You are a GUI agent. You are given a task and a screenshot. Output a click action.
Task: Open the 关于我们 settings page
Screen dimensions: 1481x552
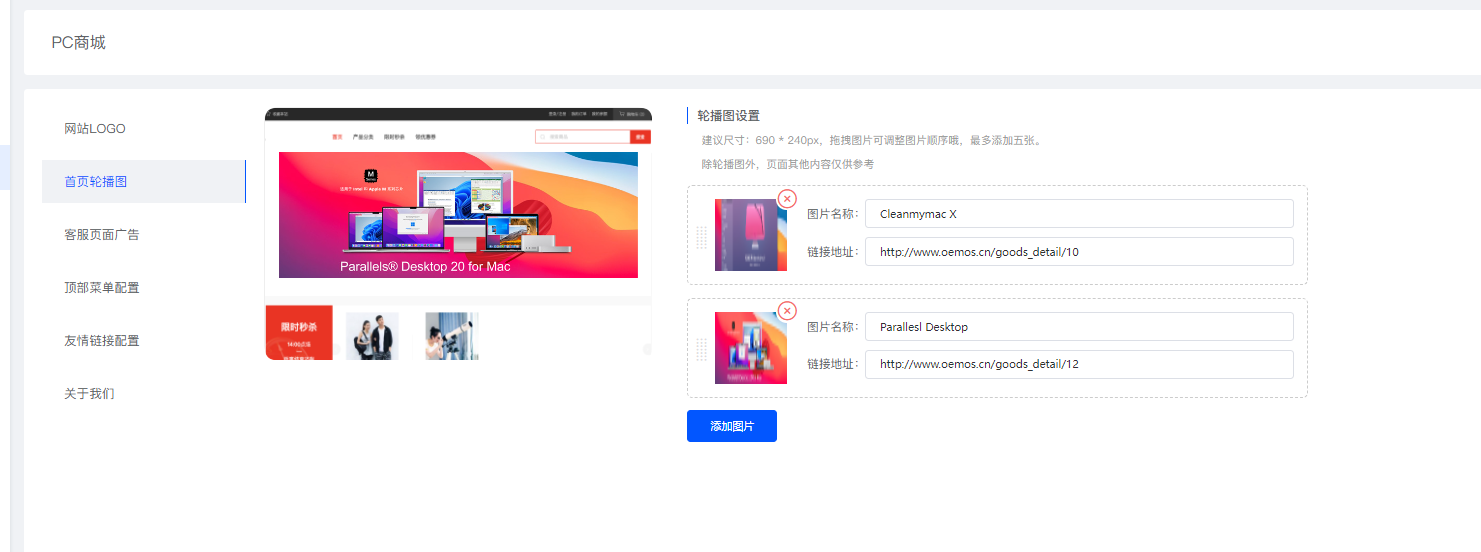click(89, 394)
